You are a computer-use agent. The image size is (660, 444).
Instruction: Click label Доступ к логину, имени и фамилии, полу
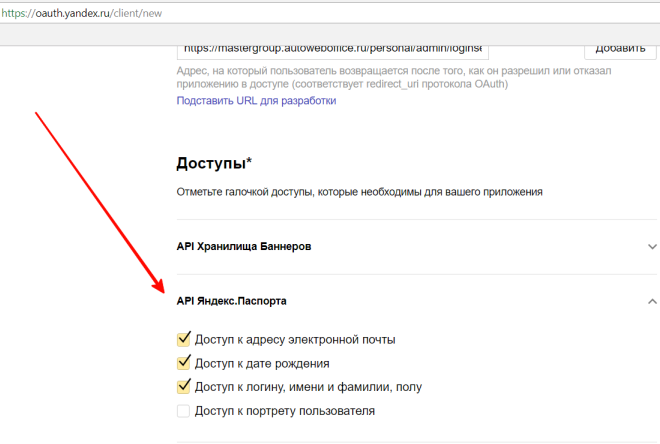point(308,387)
